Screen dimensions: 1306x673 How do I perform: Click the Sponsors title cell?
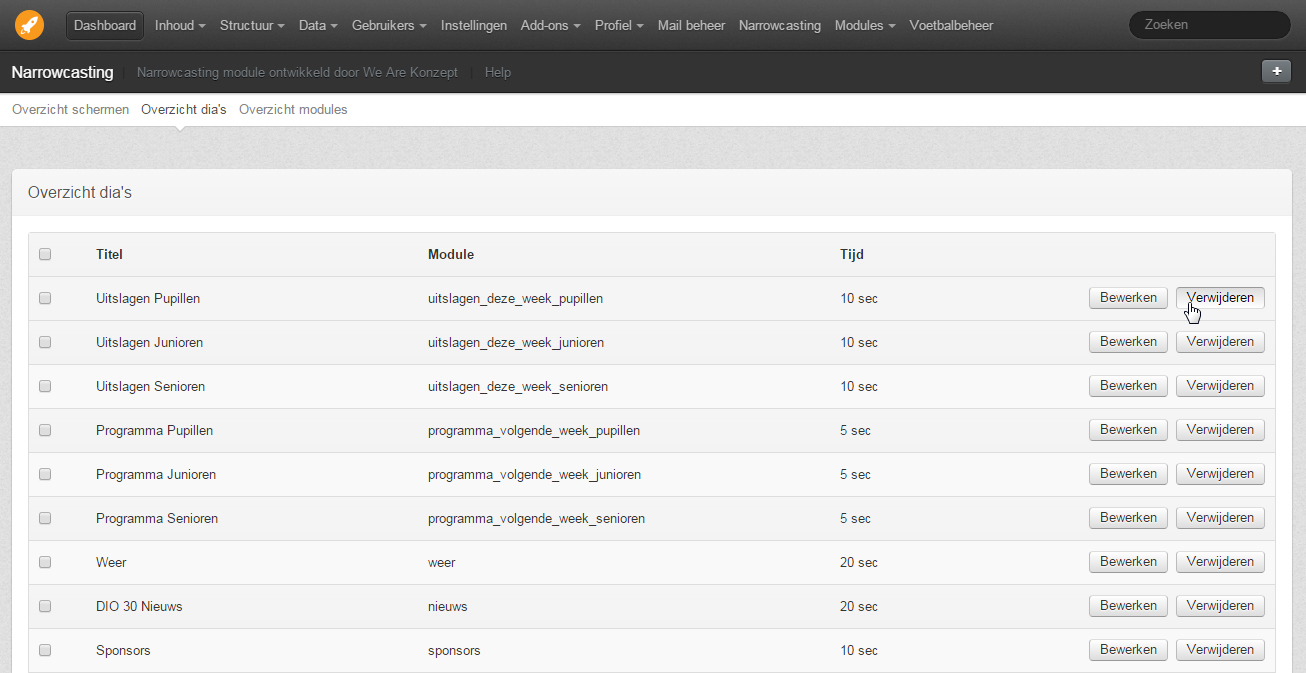(x=123, y=651)
